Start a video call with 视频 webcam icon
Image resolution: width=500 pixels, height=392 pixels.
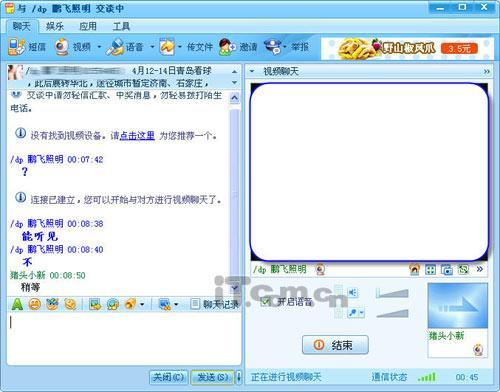click(x=61, y=47)
